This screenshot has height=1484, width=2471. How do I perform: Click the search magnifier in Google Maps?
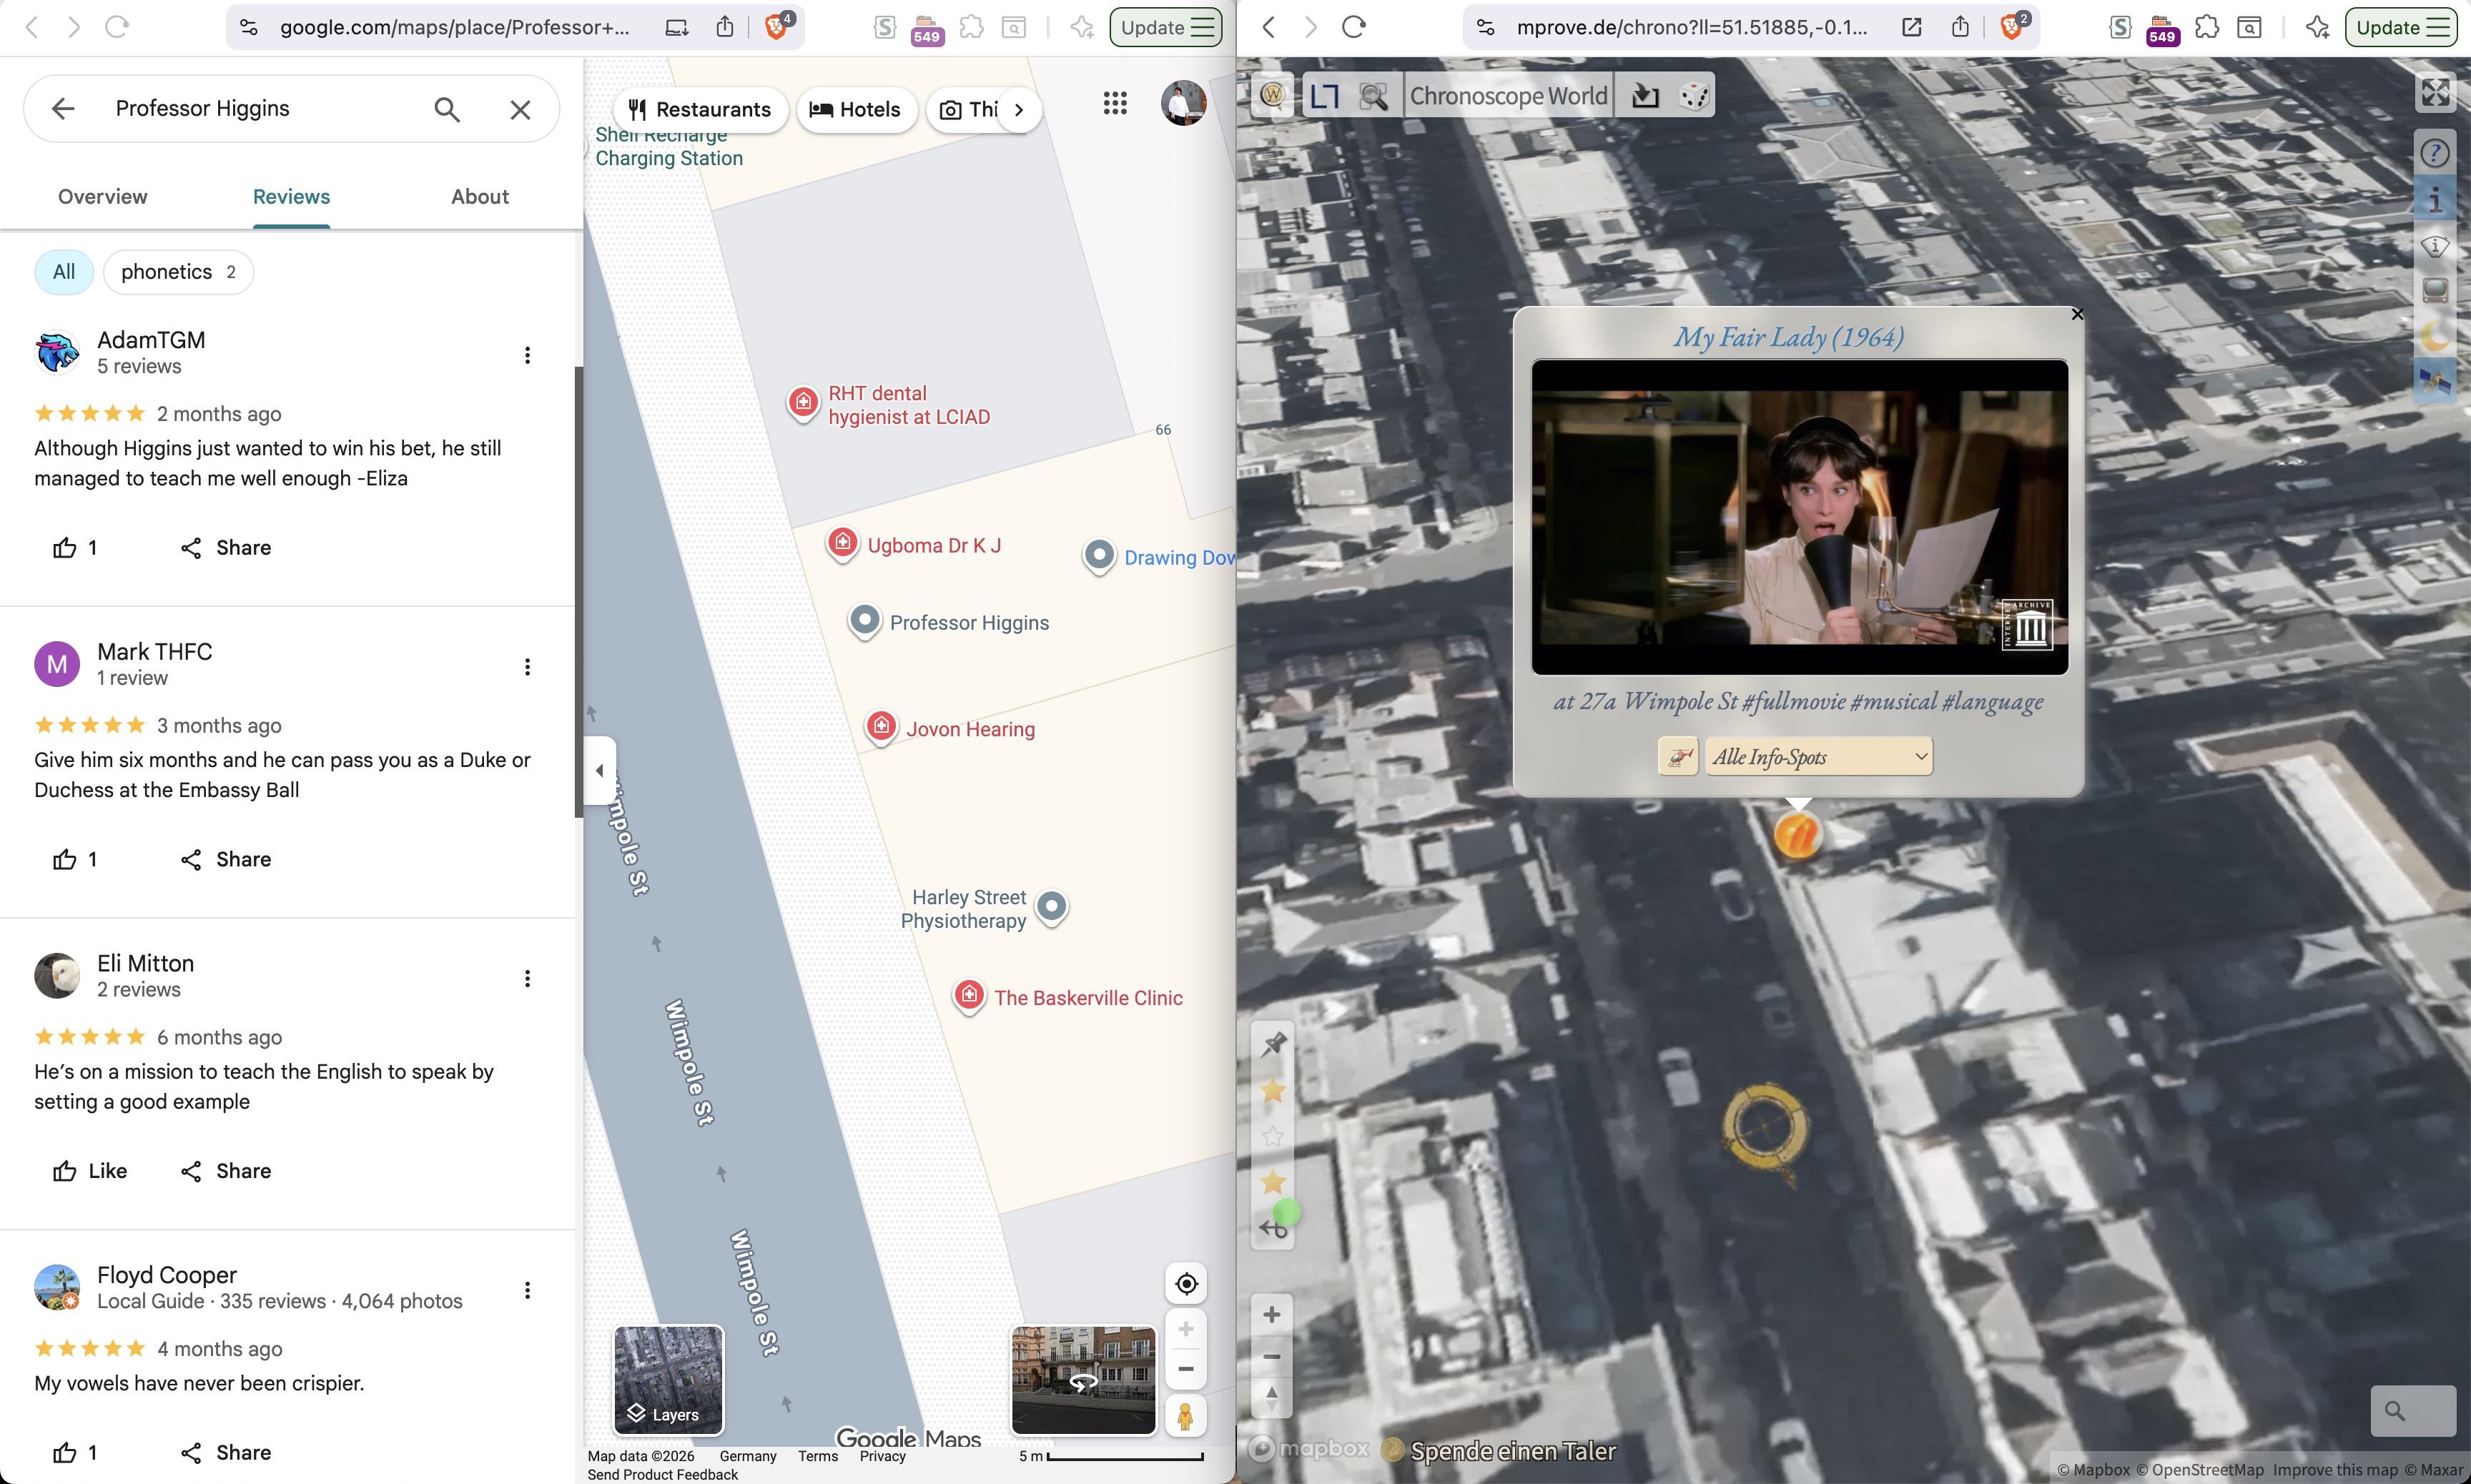(447, 109)
